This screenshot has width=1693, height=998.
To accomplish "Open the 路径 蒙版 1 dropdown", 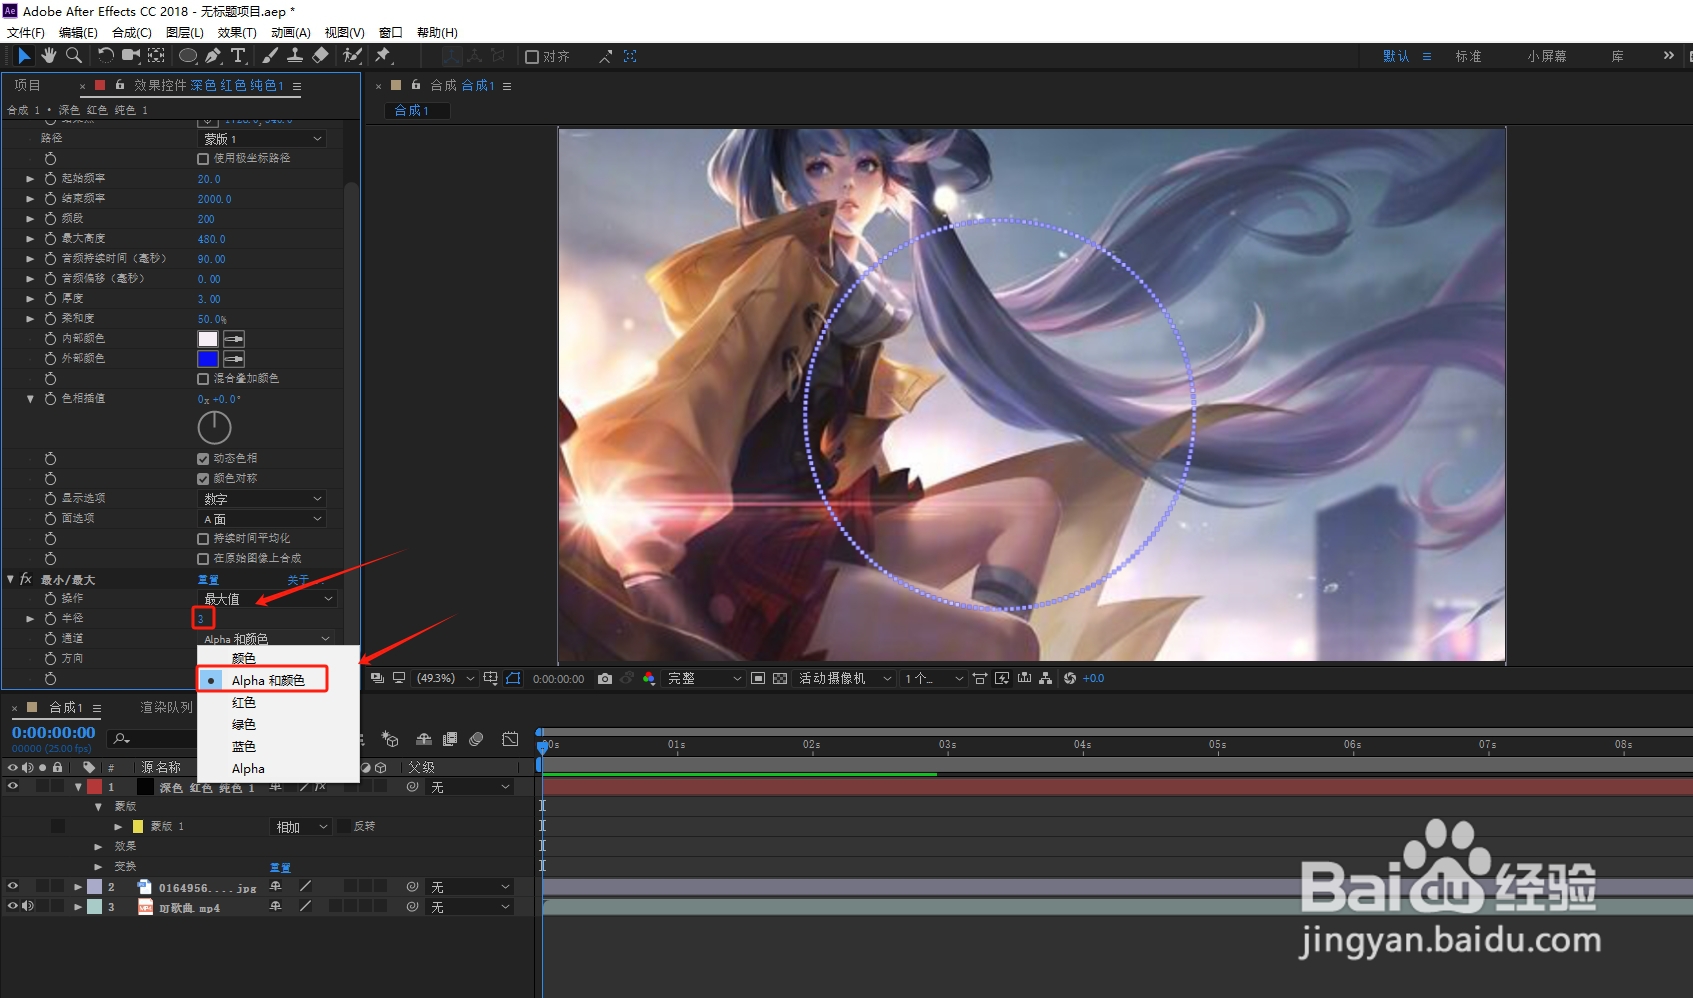I will pos(263,139).
